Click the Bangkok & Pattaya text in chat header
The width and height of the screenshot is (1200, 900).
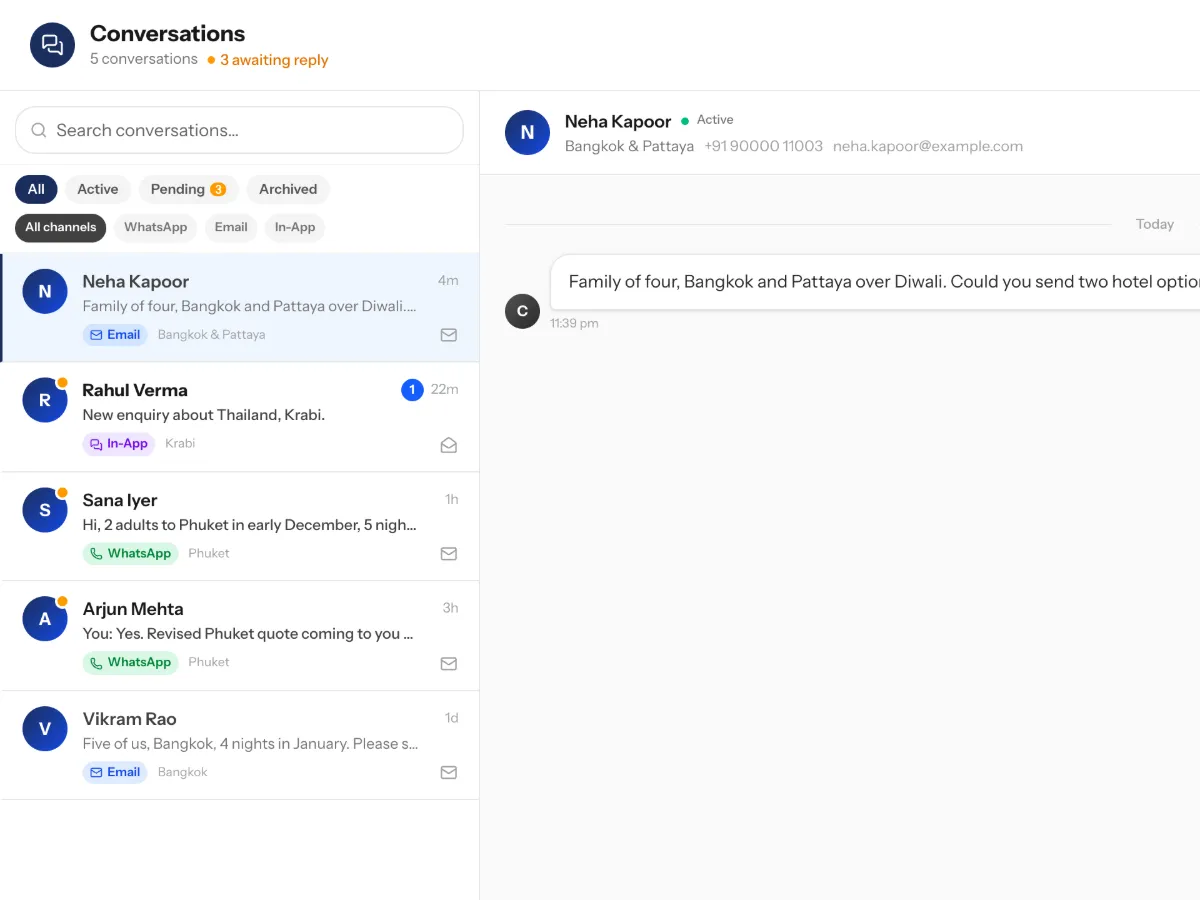(629, 146)
